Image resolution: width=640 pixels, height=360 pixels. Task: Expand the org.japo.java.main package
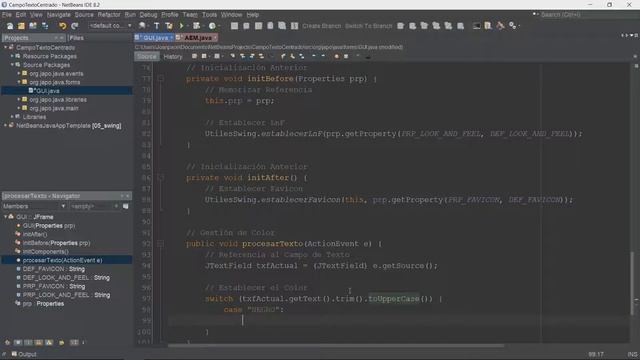coord(19,108)
